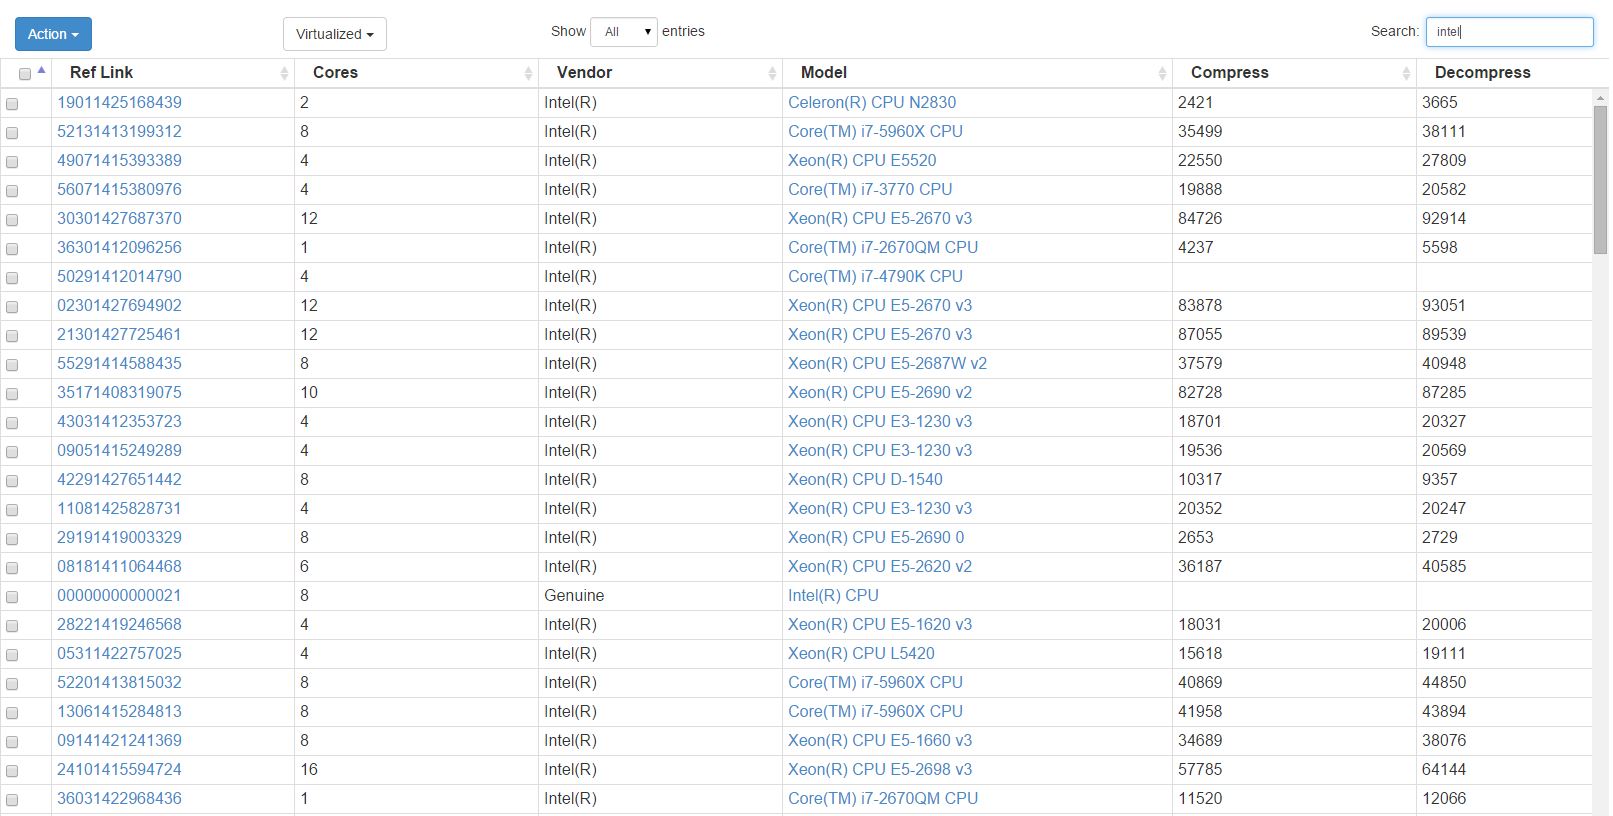The image size is (1613, 816).
Task: Select the checkbox for row 35171408319075
Action: tap(12, 393)
